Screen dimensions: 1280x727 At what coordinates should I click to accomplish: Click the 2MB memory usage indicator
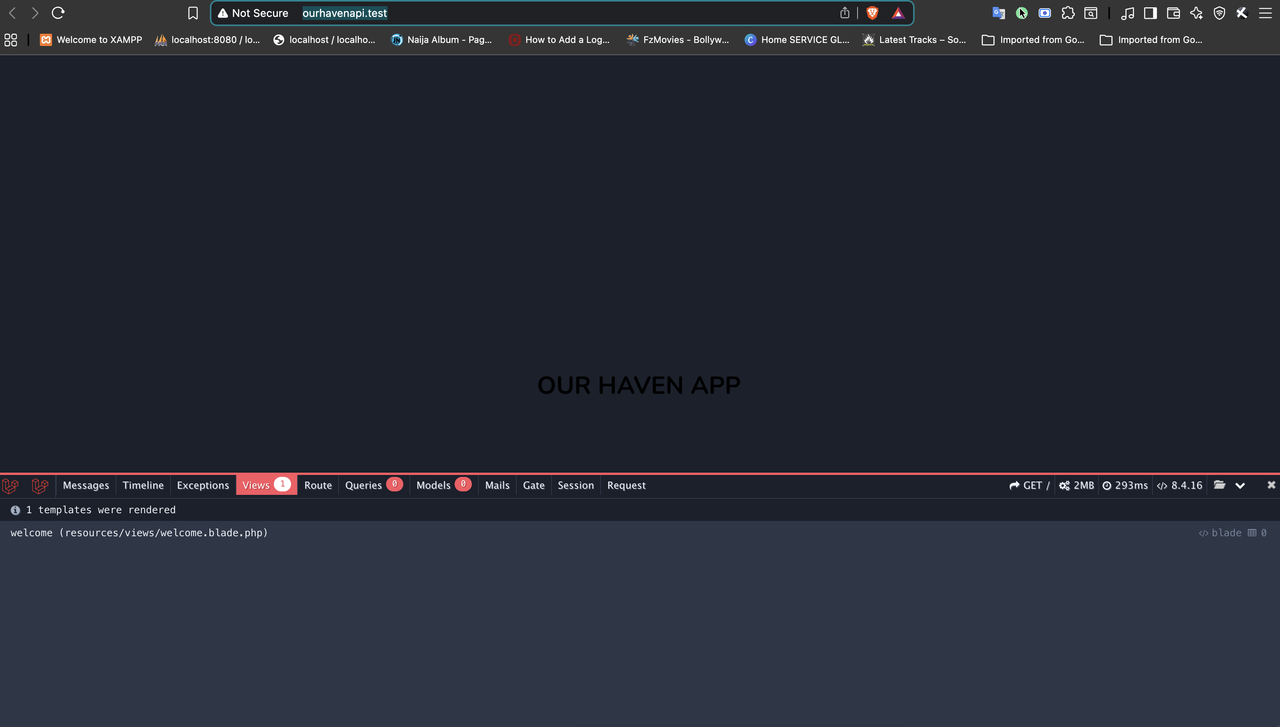(x=1077, y=486)
